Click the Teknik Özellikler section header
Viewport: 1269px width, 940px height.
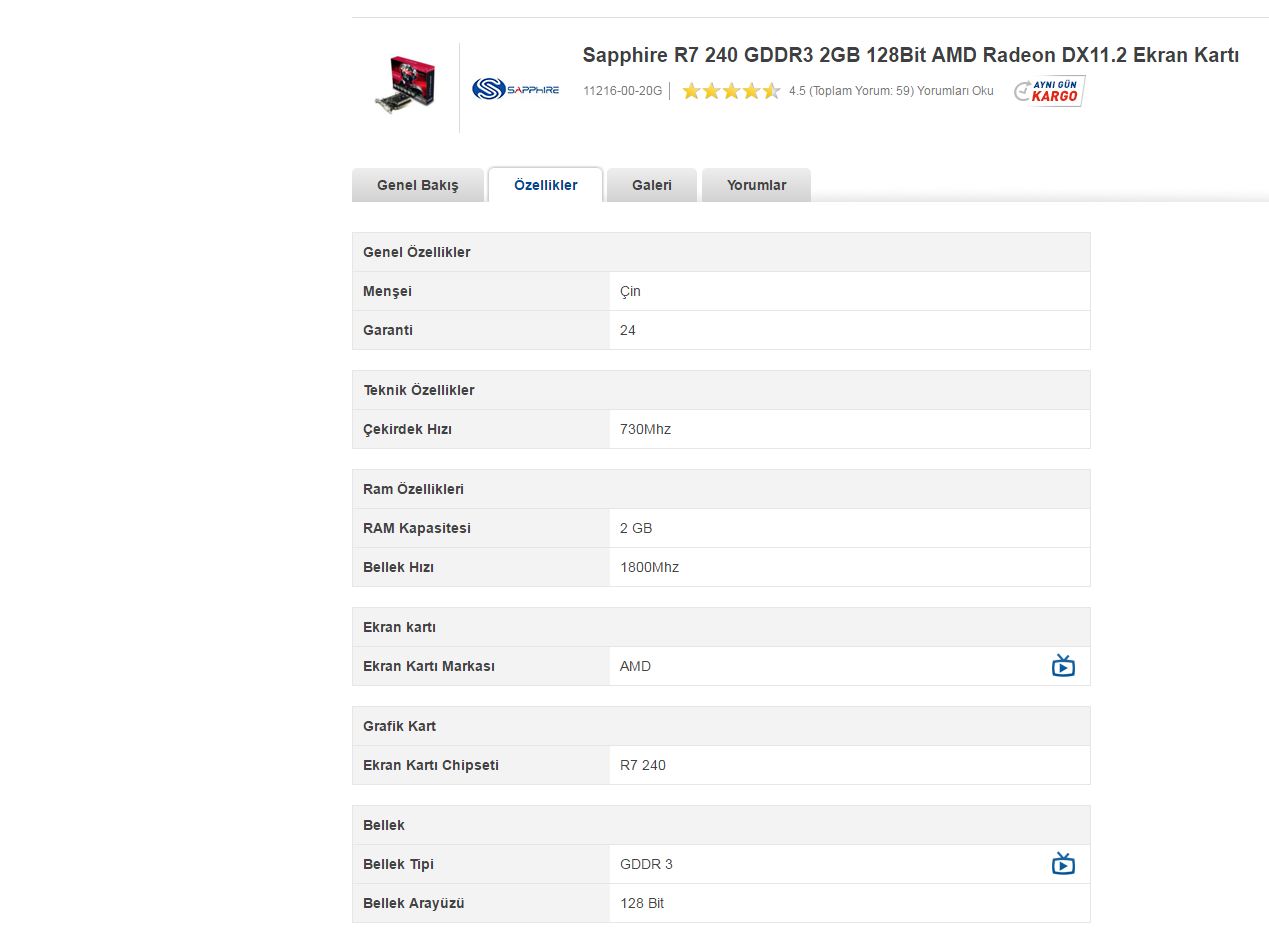coord(721,390)
